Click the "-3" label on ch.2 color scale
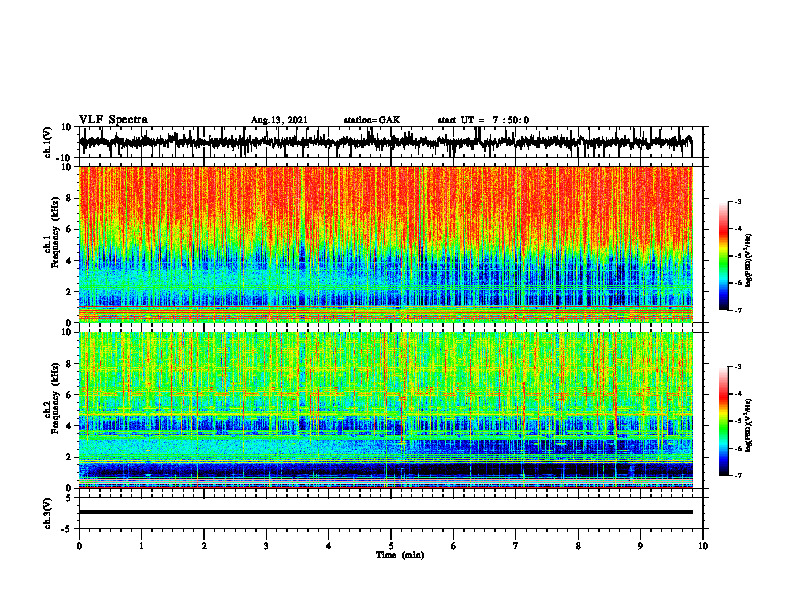 click(x=737, y=367)
